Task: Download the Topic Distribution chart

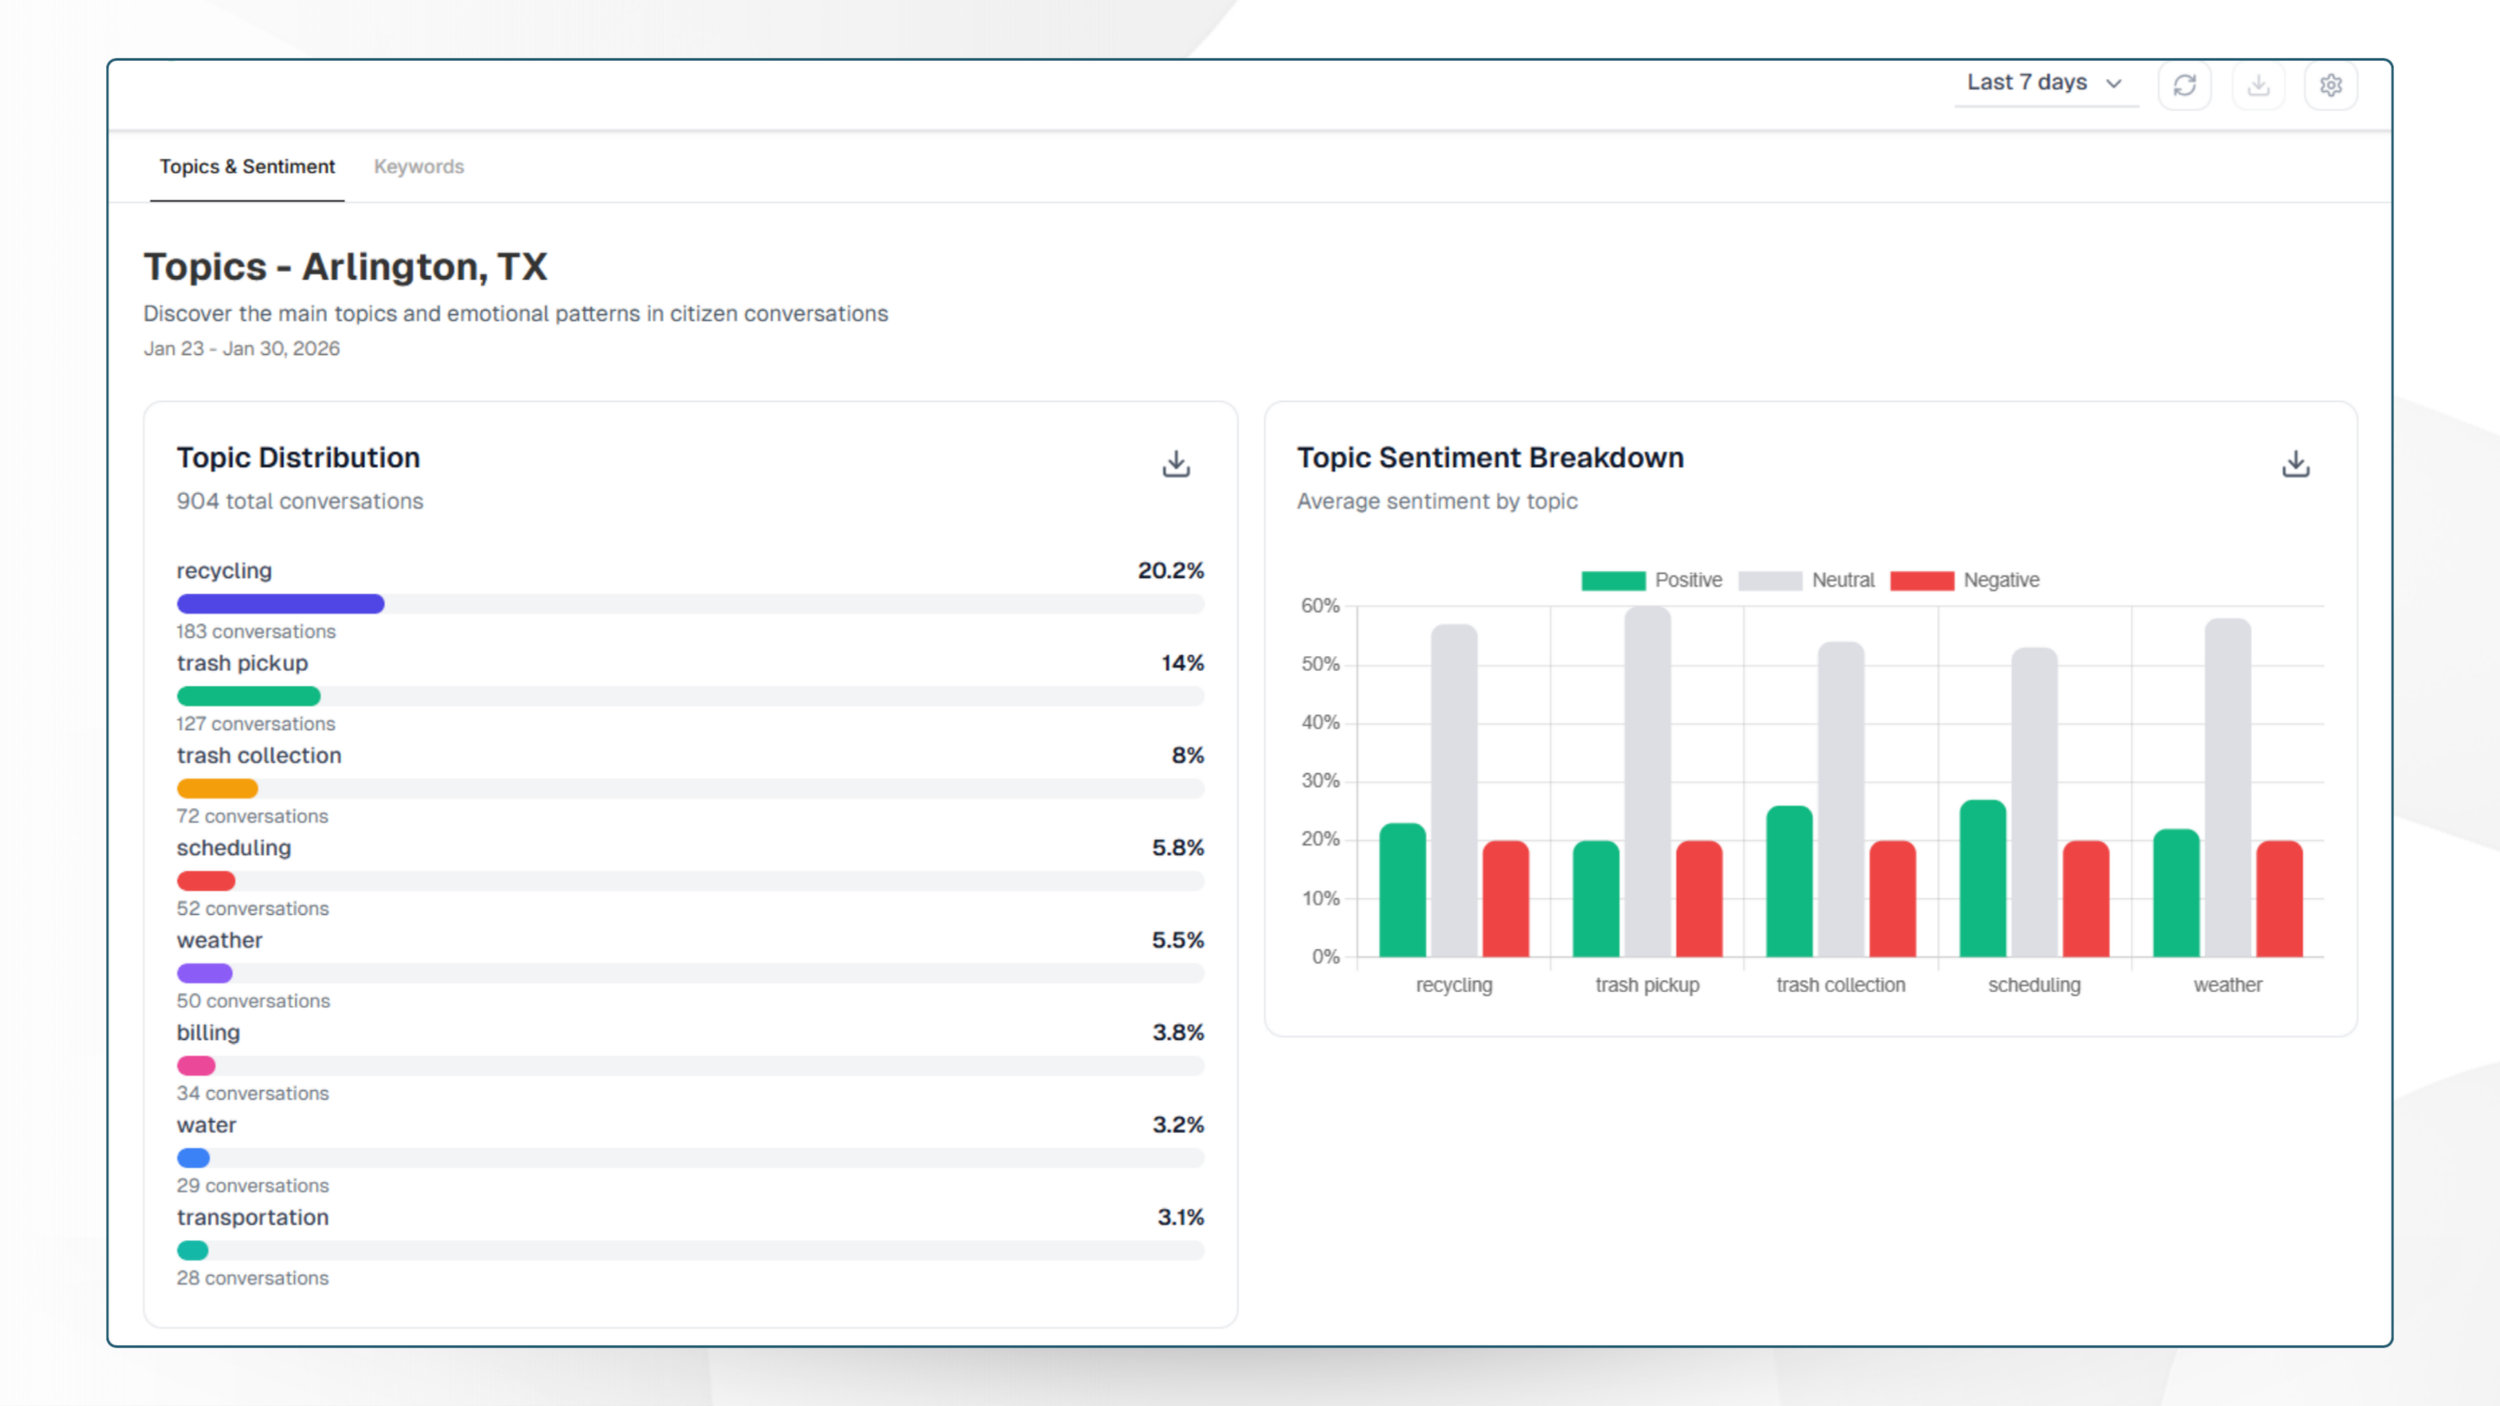Action: (1176, 464)
